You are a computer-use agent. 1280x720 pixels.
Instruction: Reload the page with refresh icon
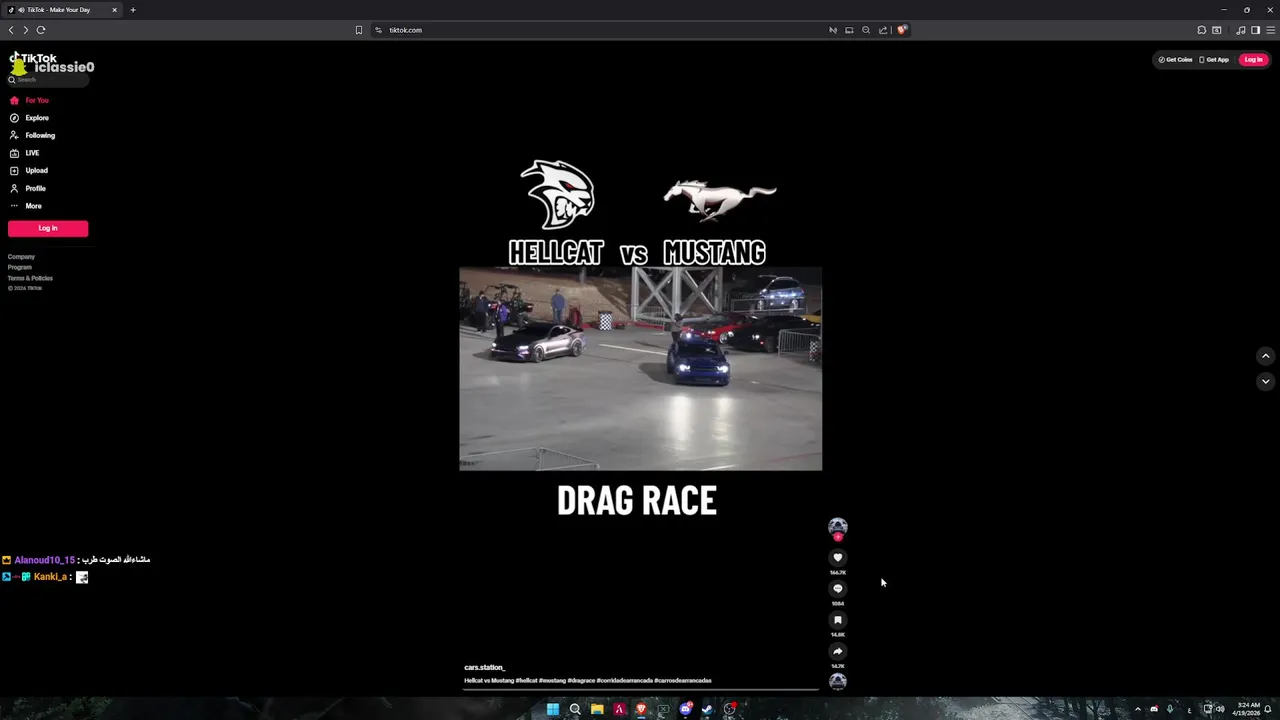coord(41,30)
